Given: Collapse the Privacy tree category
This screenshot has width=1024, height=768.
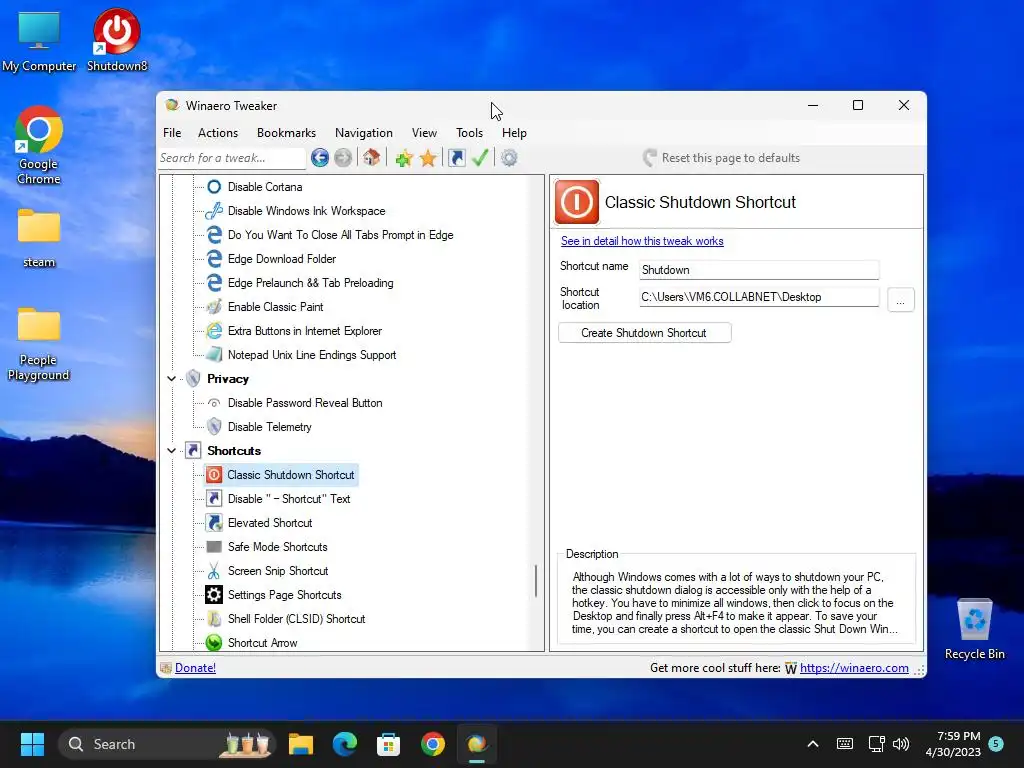Looking at the screenshot, I should [x=172, y=379].
